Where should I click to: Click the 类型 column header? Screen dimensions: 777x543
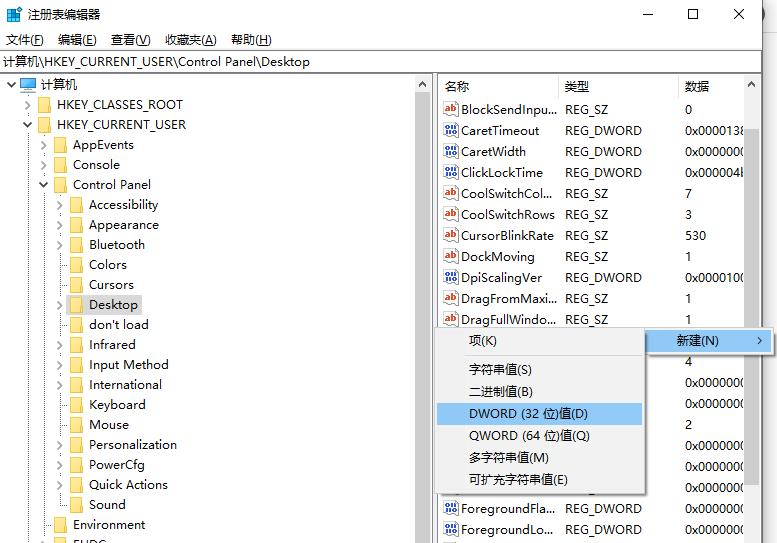[x=577, y=87]
